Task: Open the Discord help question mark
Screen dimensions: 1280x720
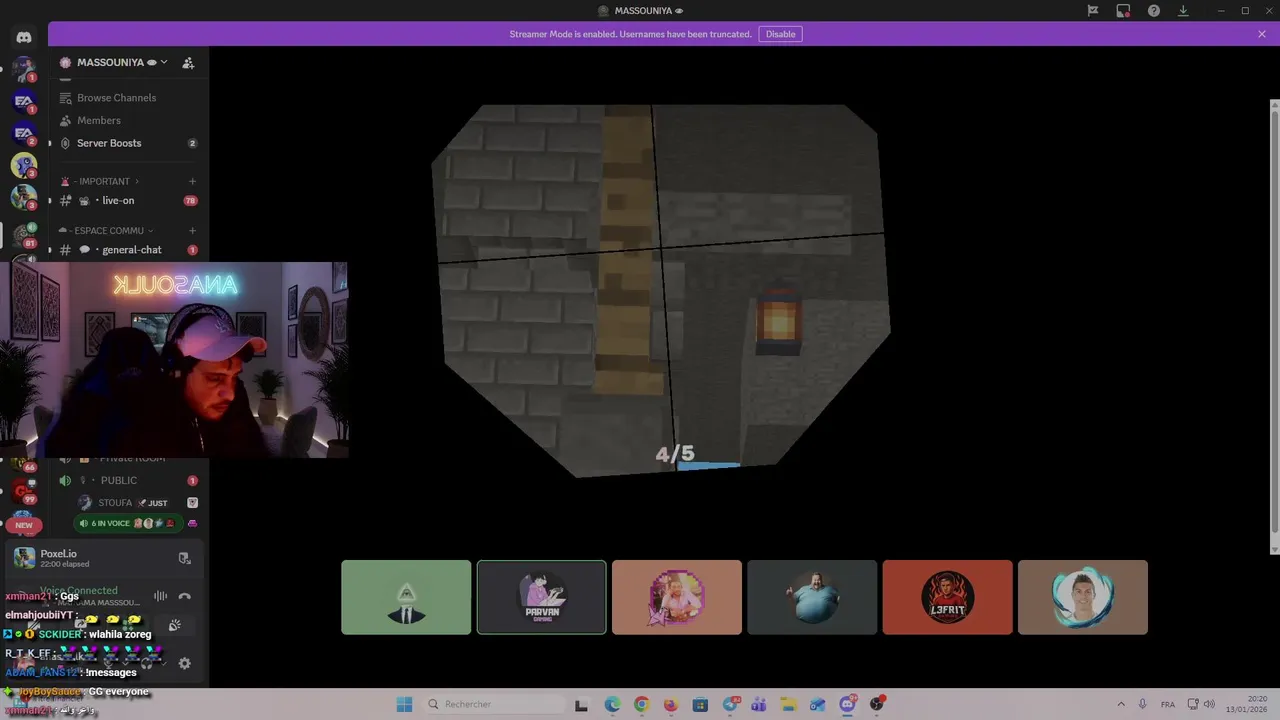Action: point(1154,11)
